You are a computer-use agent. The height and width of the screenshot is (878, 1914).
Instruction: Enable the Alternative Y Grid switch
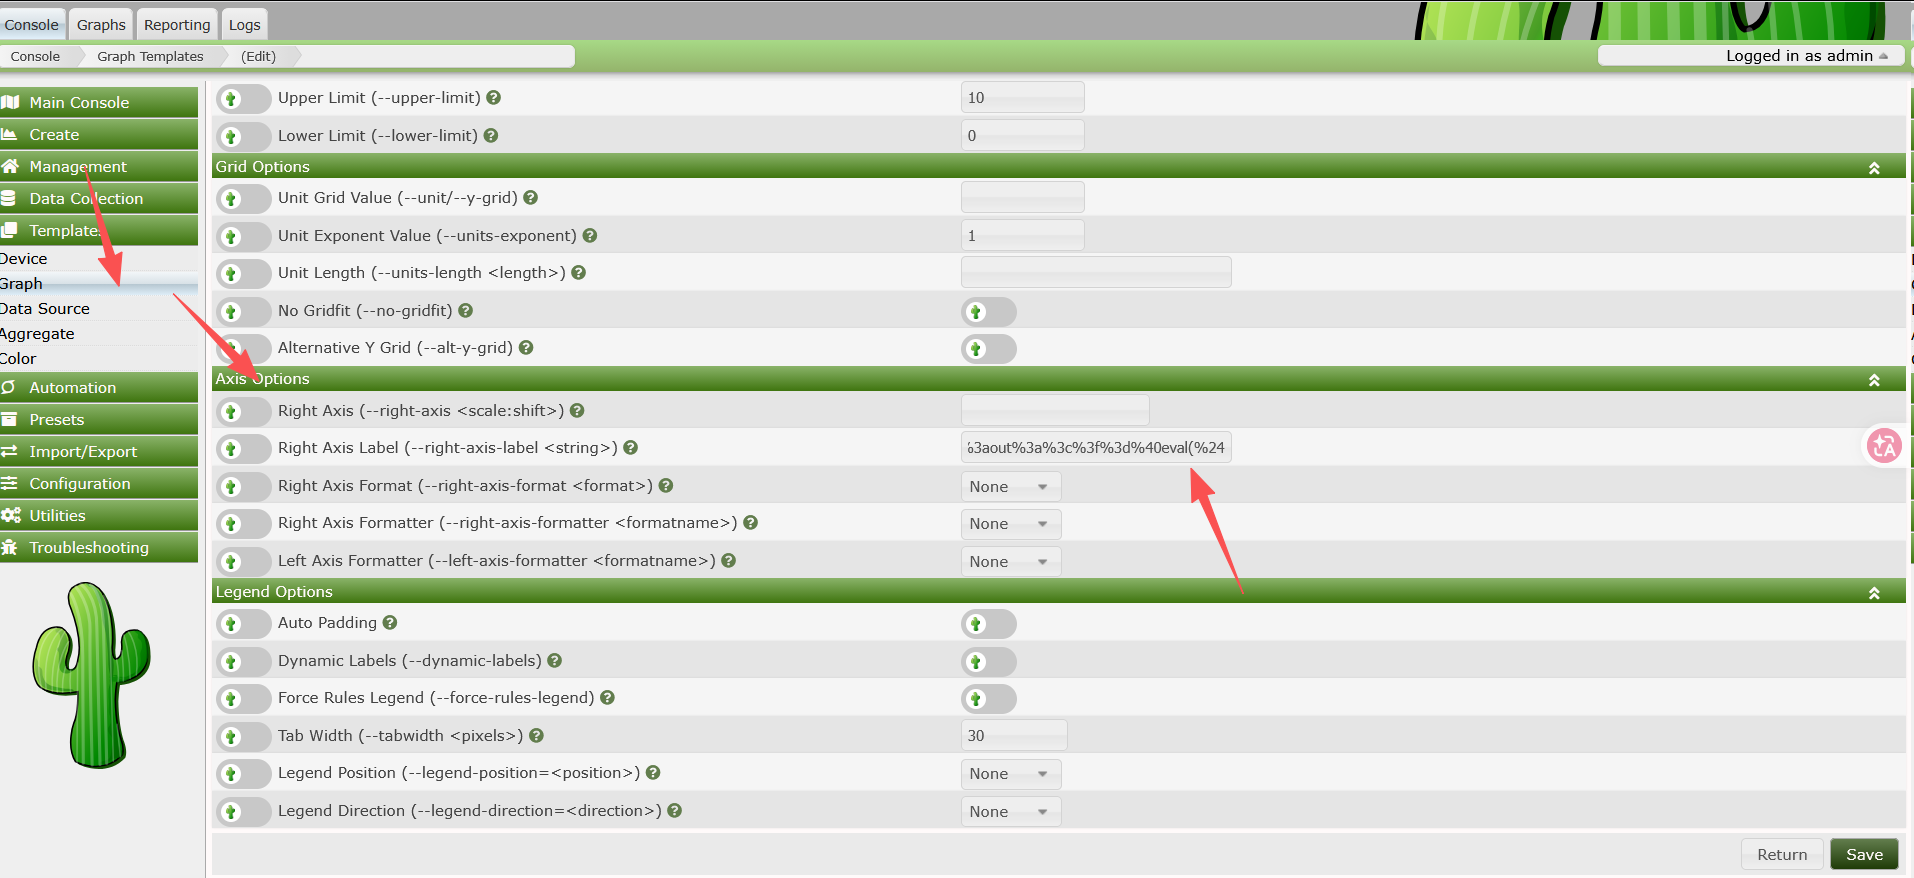tap(989, 349)
